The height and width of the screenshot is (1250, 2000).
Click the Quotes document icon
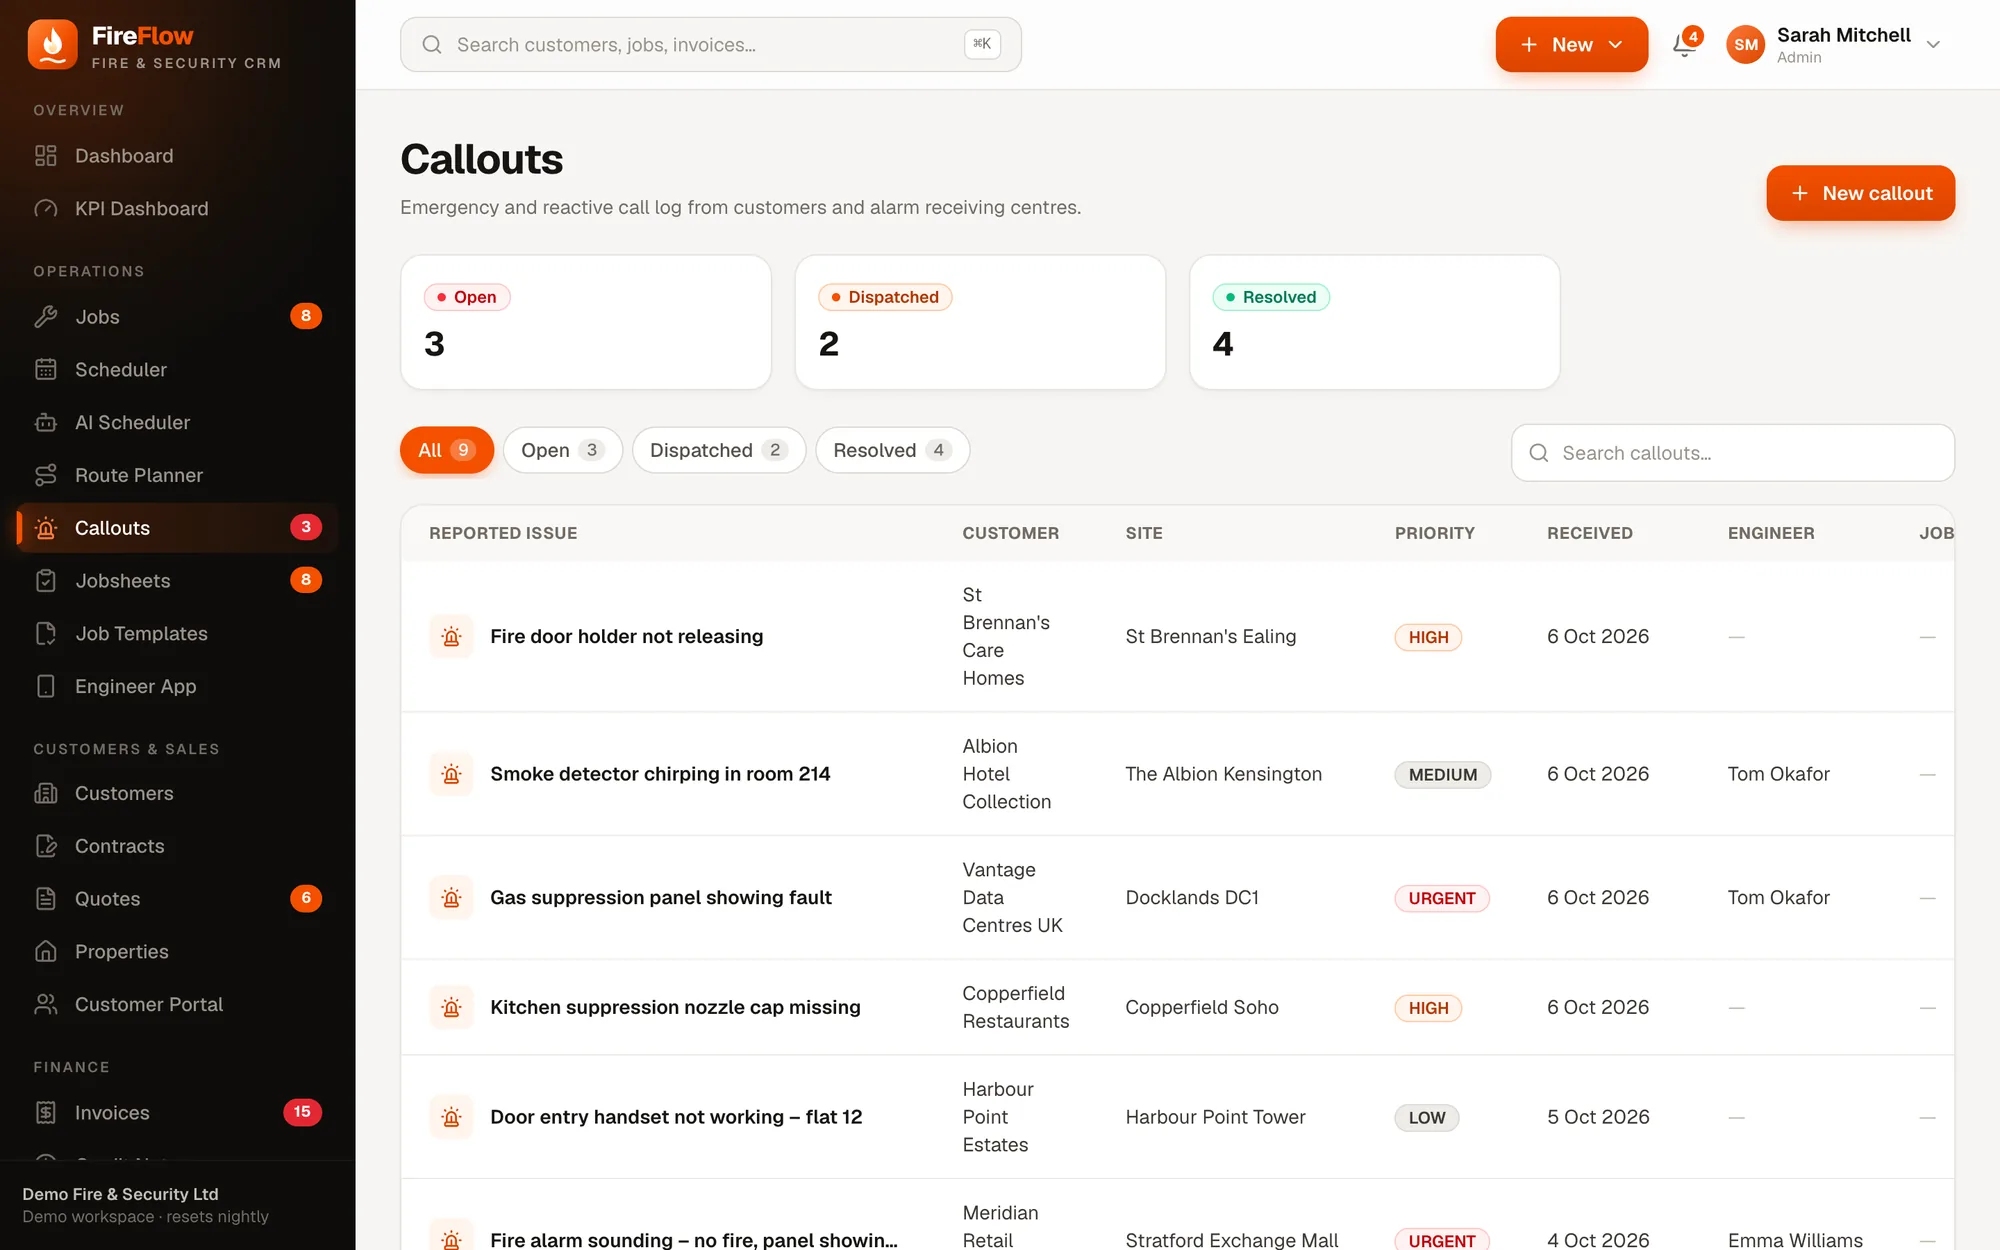[x=46, y=899]
